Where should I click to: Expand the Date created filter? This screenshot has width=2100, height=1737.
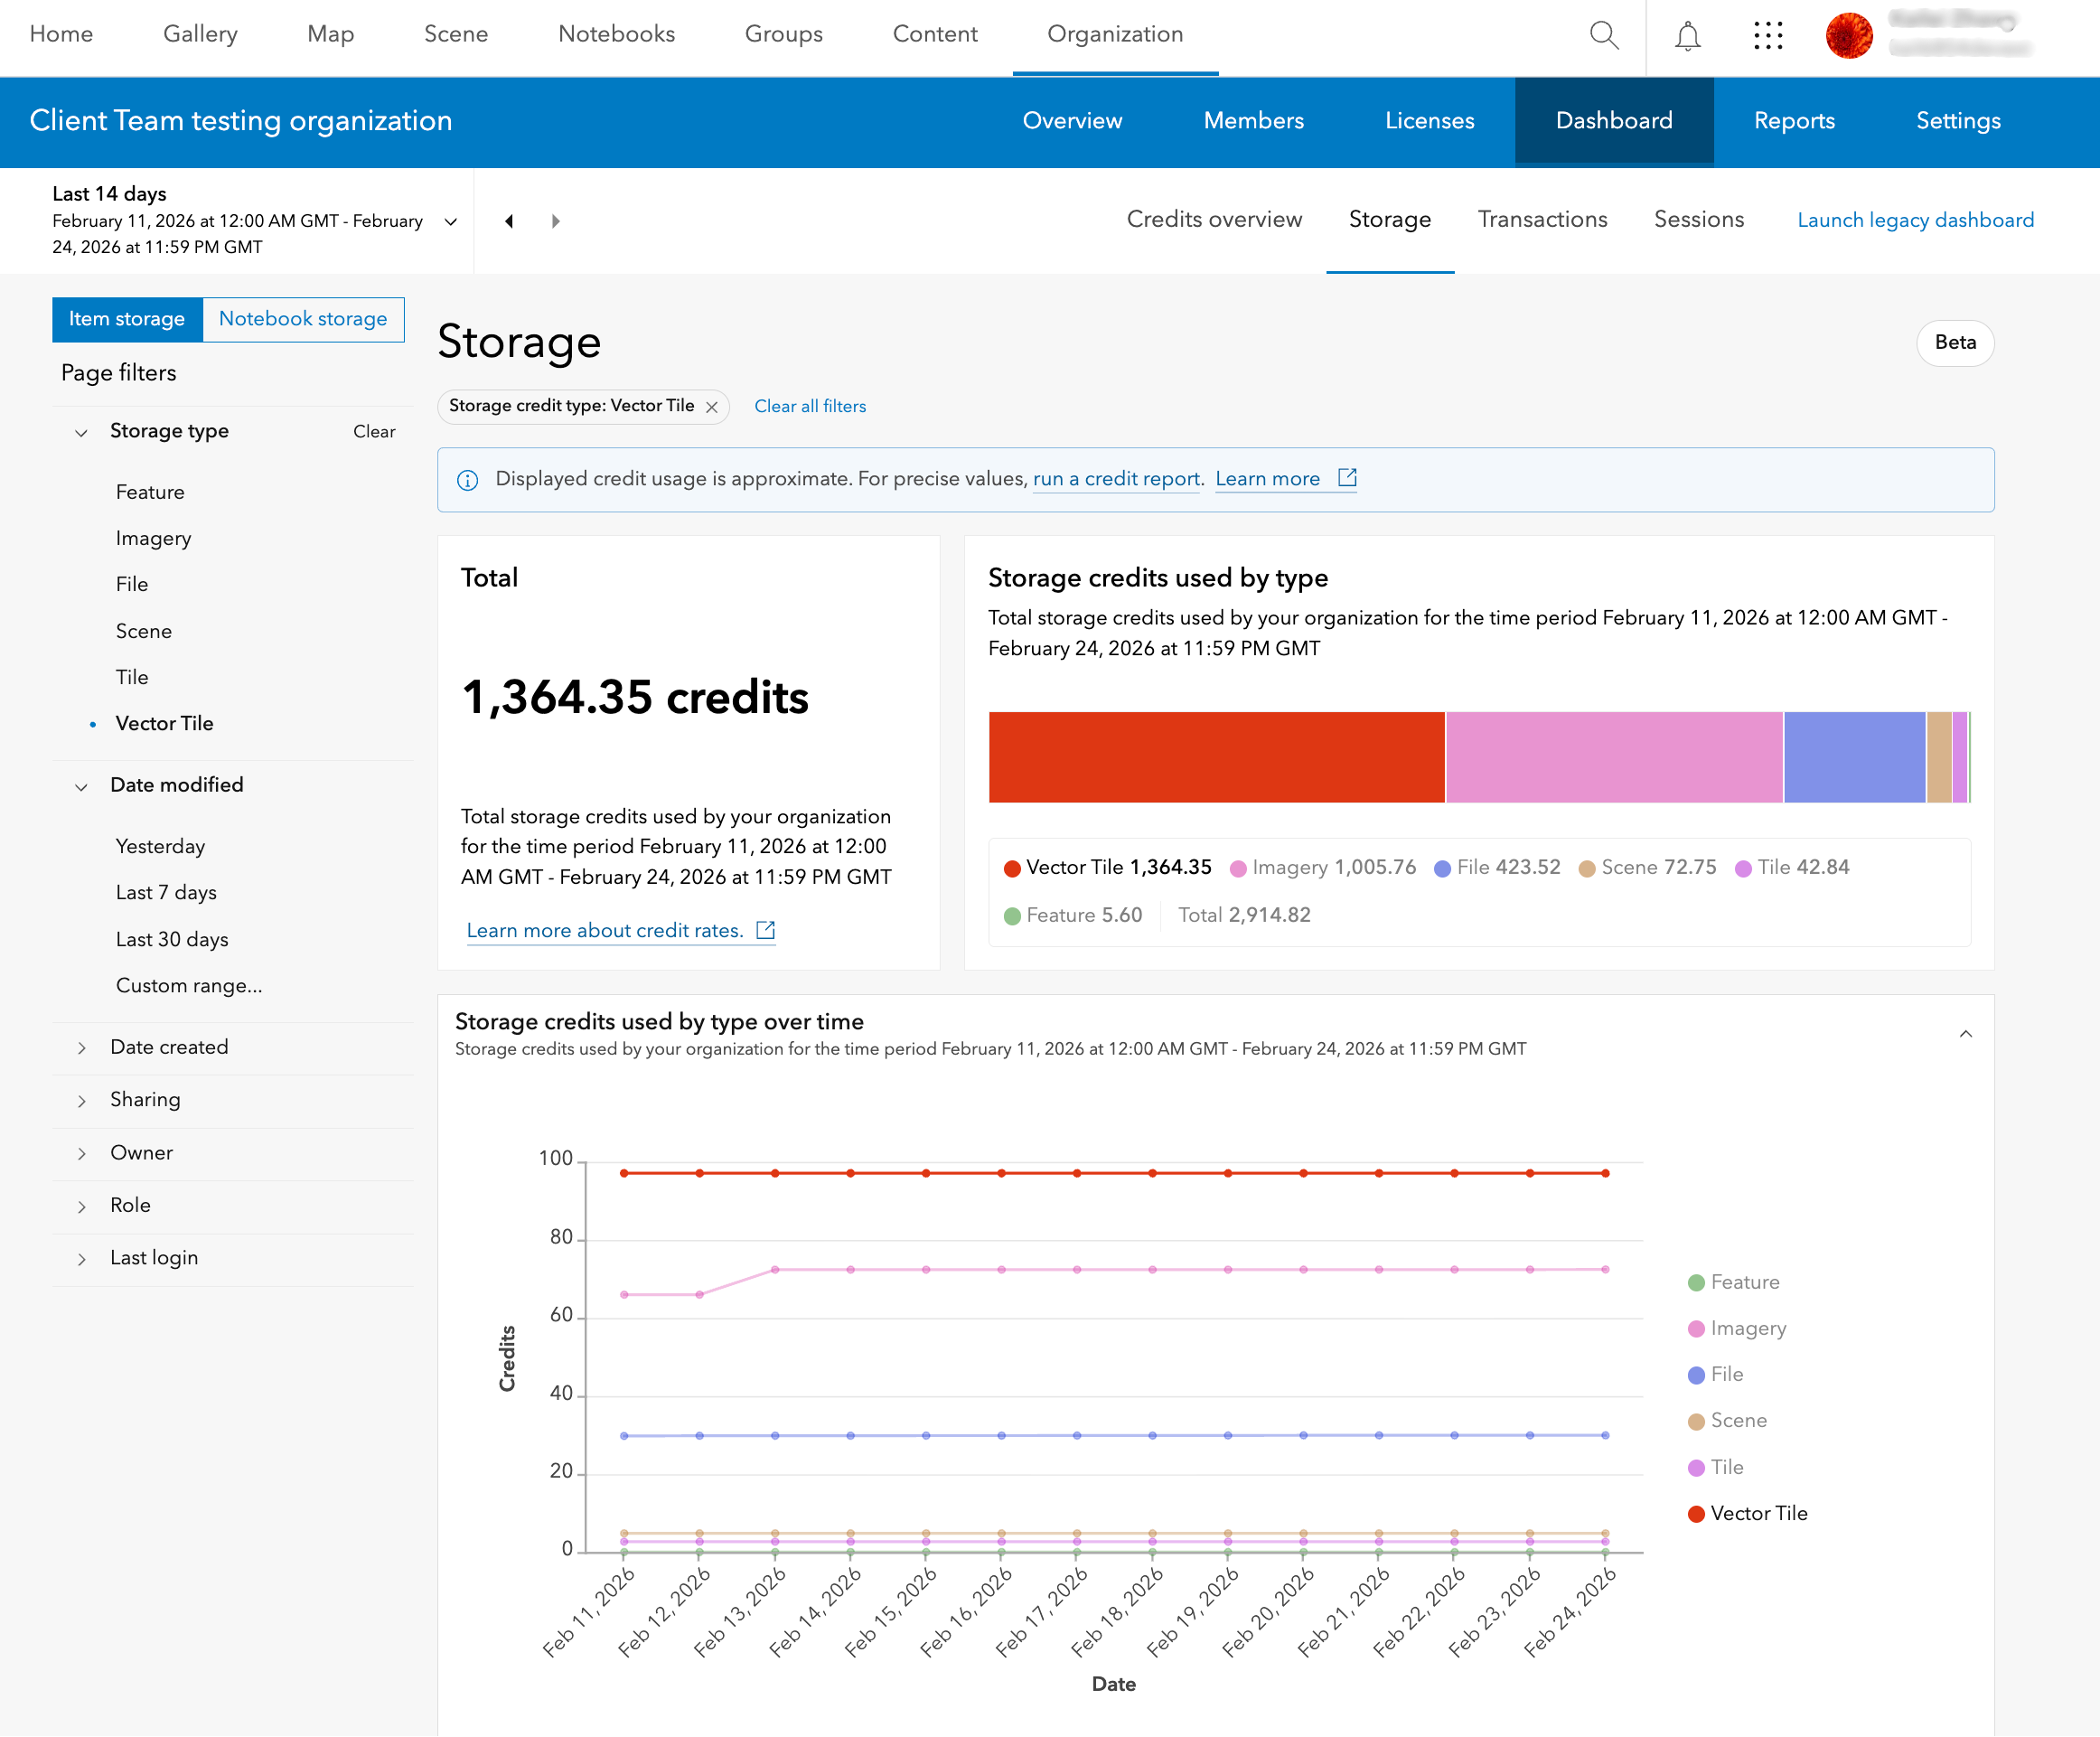(x=169, y=1047)
